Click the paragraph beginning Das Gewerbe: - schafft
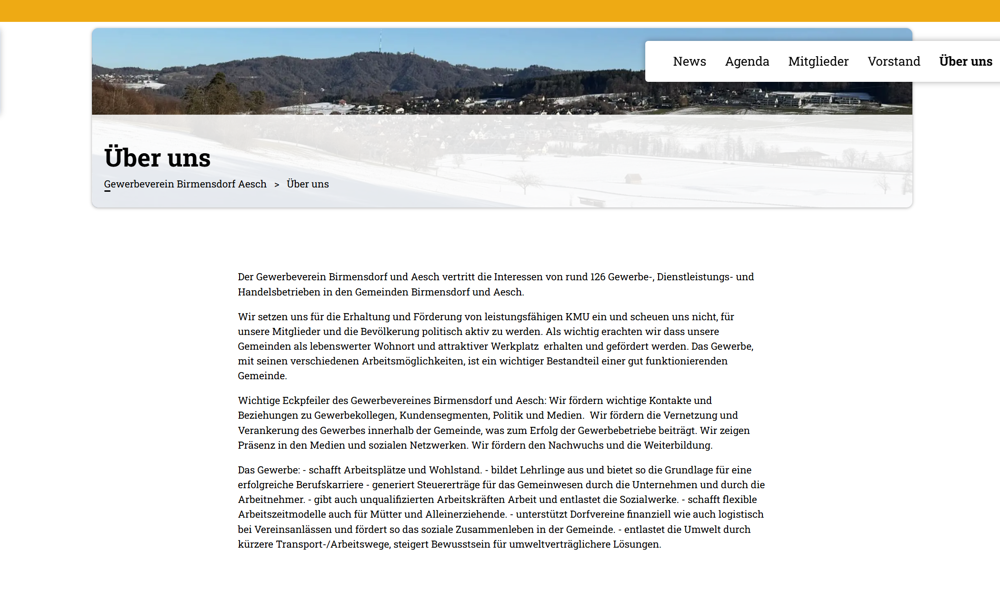 tap(495, 507)
